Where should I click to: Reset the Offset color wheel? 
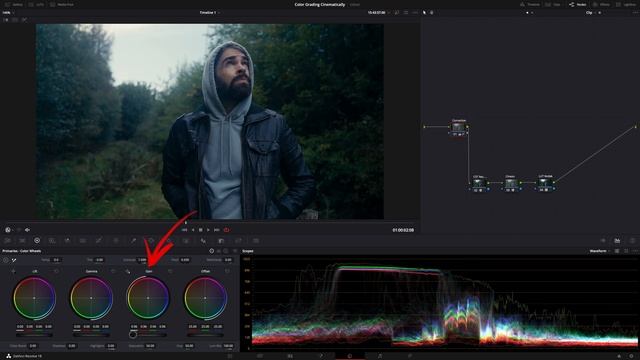click(227, 271)
